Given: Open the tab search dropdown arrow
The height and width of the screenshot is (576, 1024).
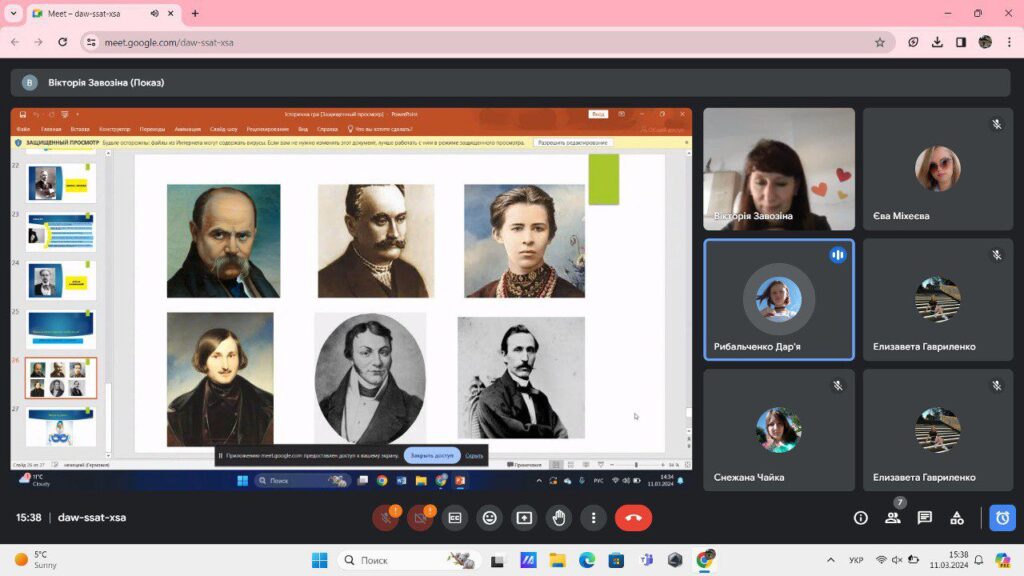Looking at the screenshot, I should pyautogui.click(x=13, y=13).
